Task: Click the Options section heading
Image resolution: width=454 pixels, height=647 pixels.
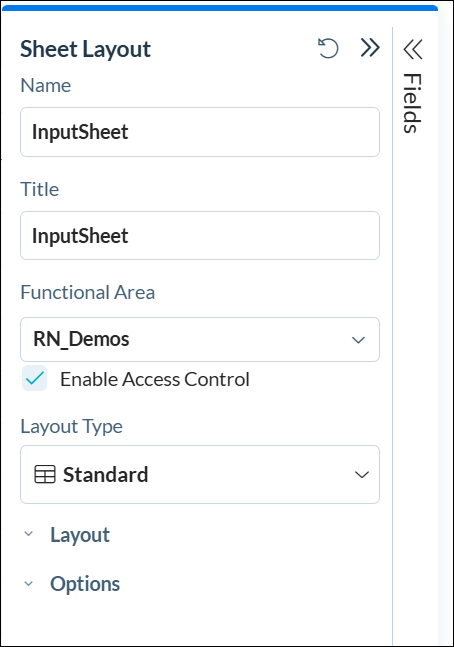Action: [x=85, y=584]
